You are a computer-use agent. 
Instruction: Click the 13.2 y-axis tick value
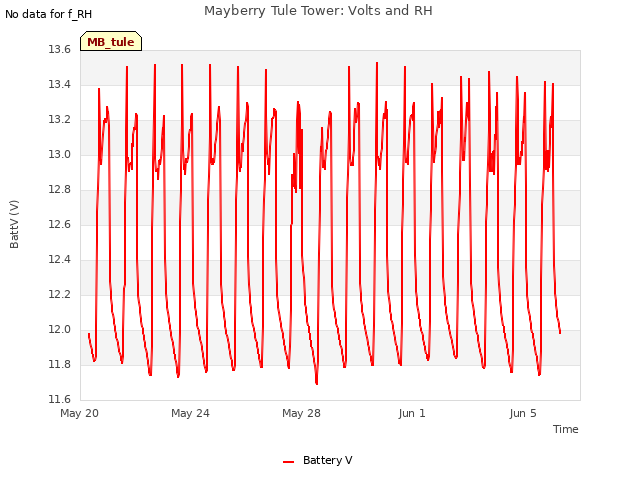60,120
